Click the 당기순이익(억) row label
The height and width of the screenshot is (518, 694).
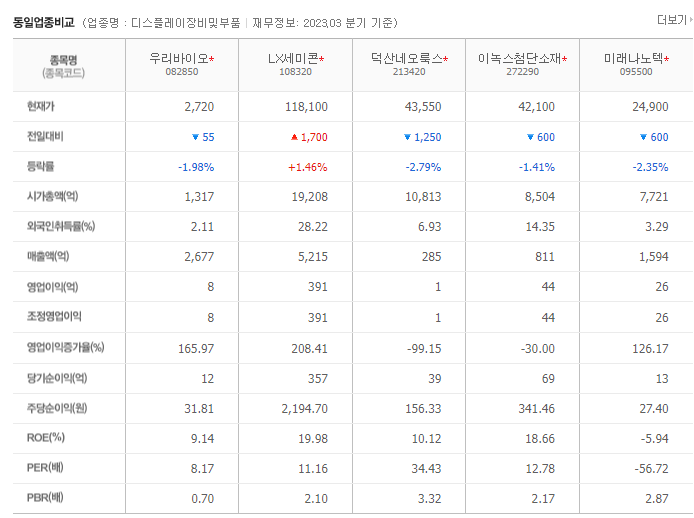tap(57, 378)
